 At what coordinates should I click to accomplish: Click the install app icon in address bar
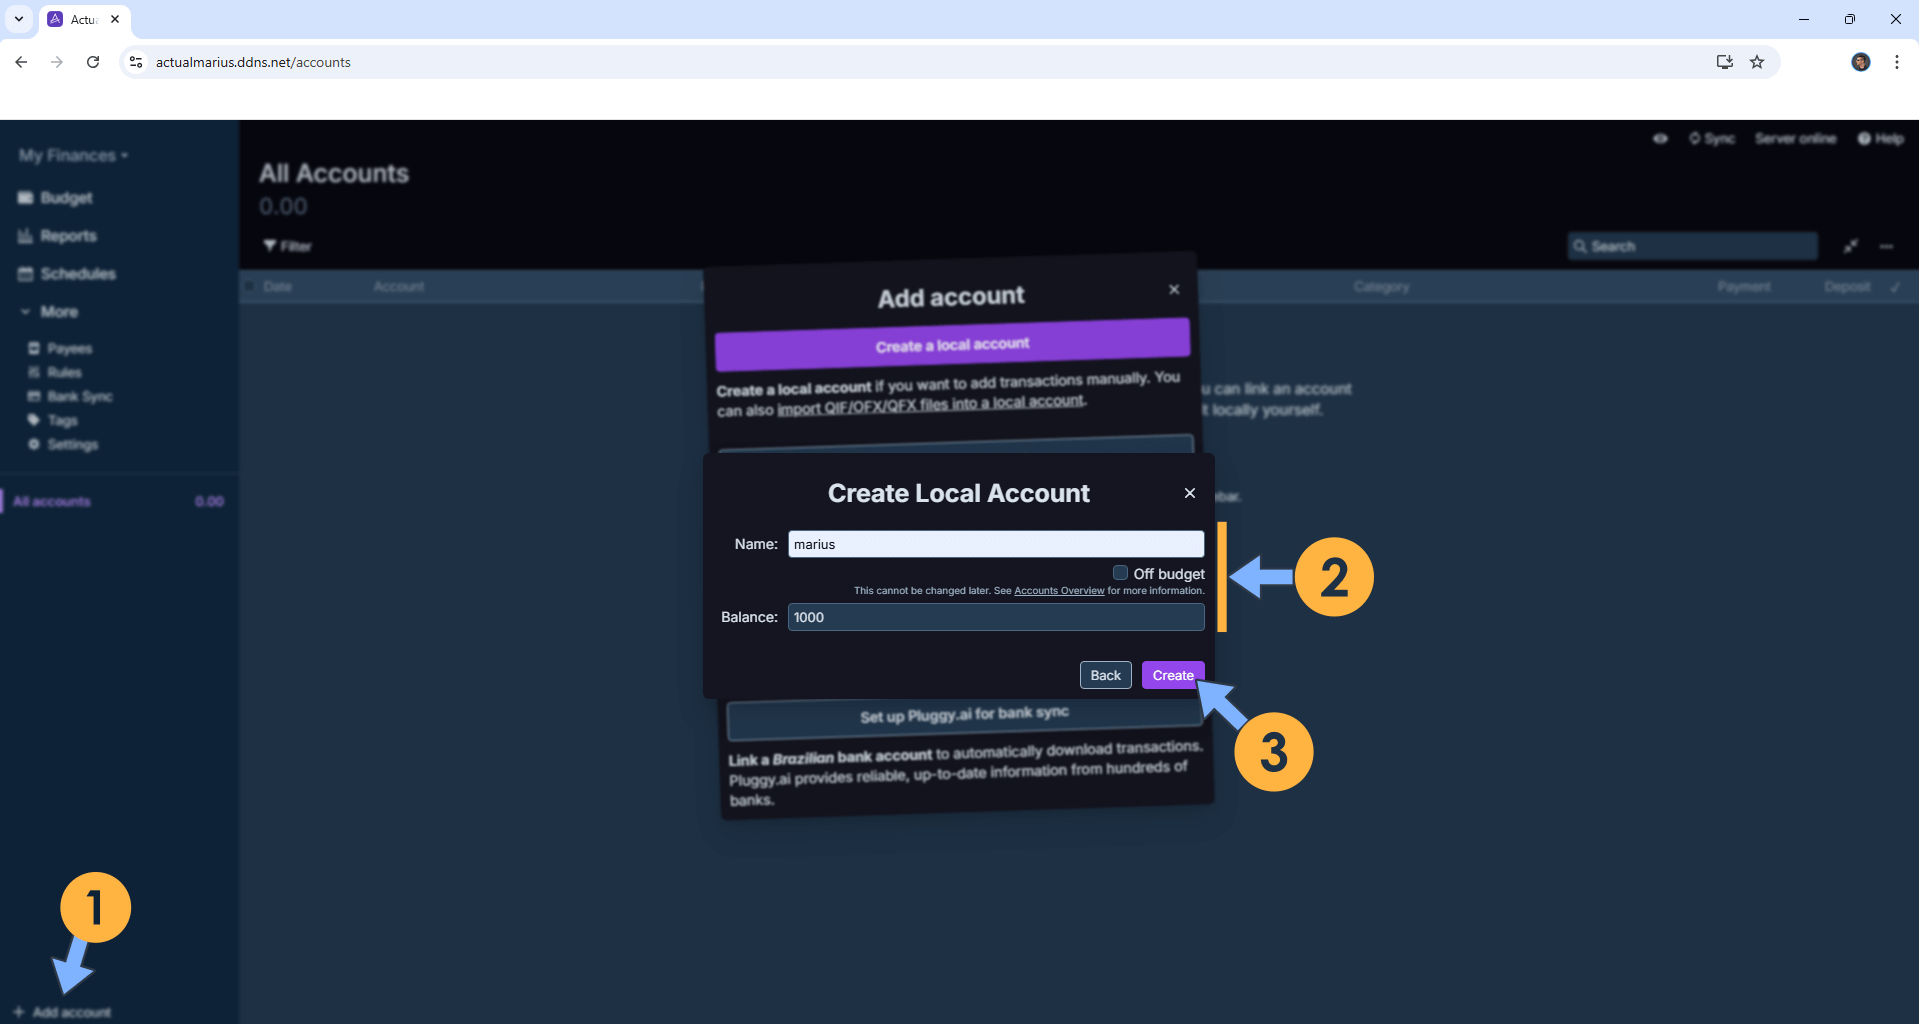tap(1724, 62)
